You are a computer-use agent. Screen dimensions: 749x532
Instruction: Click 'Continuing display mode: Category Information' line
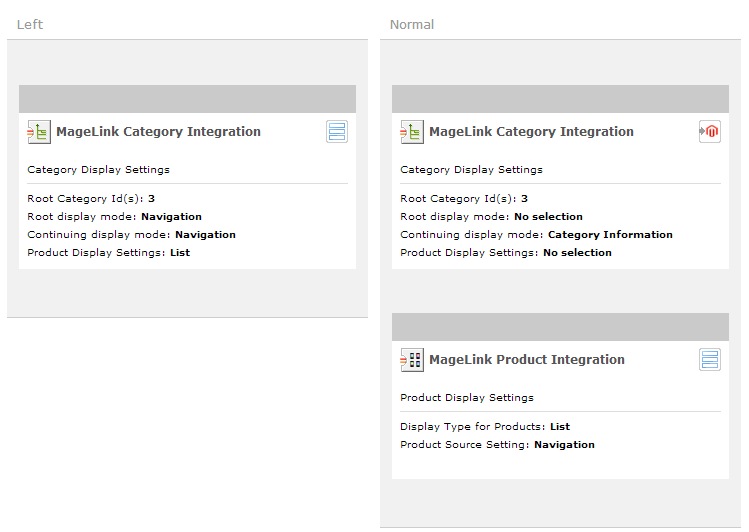pyautogui.click(x=536, y=235)
